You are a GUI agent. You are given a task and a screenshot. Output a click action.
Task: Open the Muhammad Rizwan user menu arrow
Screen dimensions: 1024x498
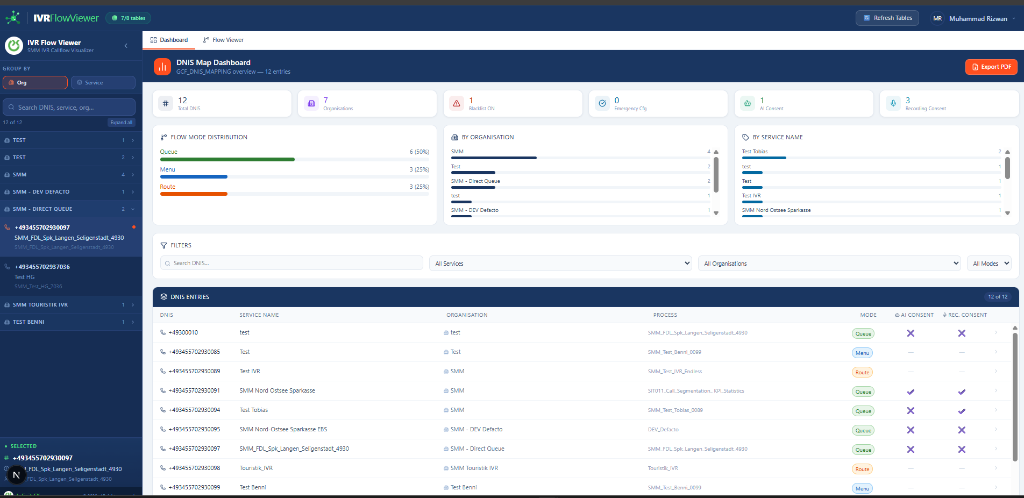click(1014, 18)
